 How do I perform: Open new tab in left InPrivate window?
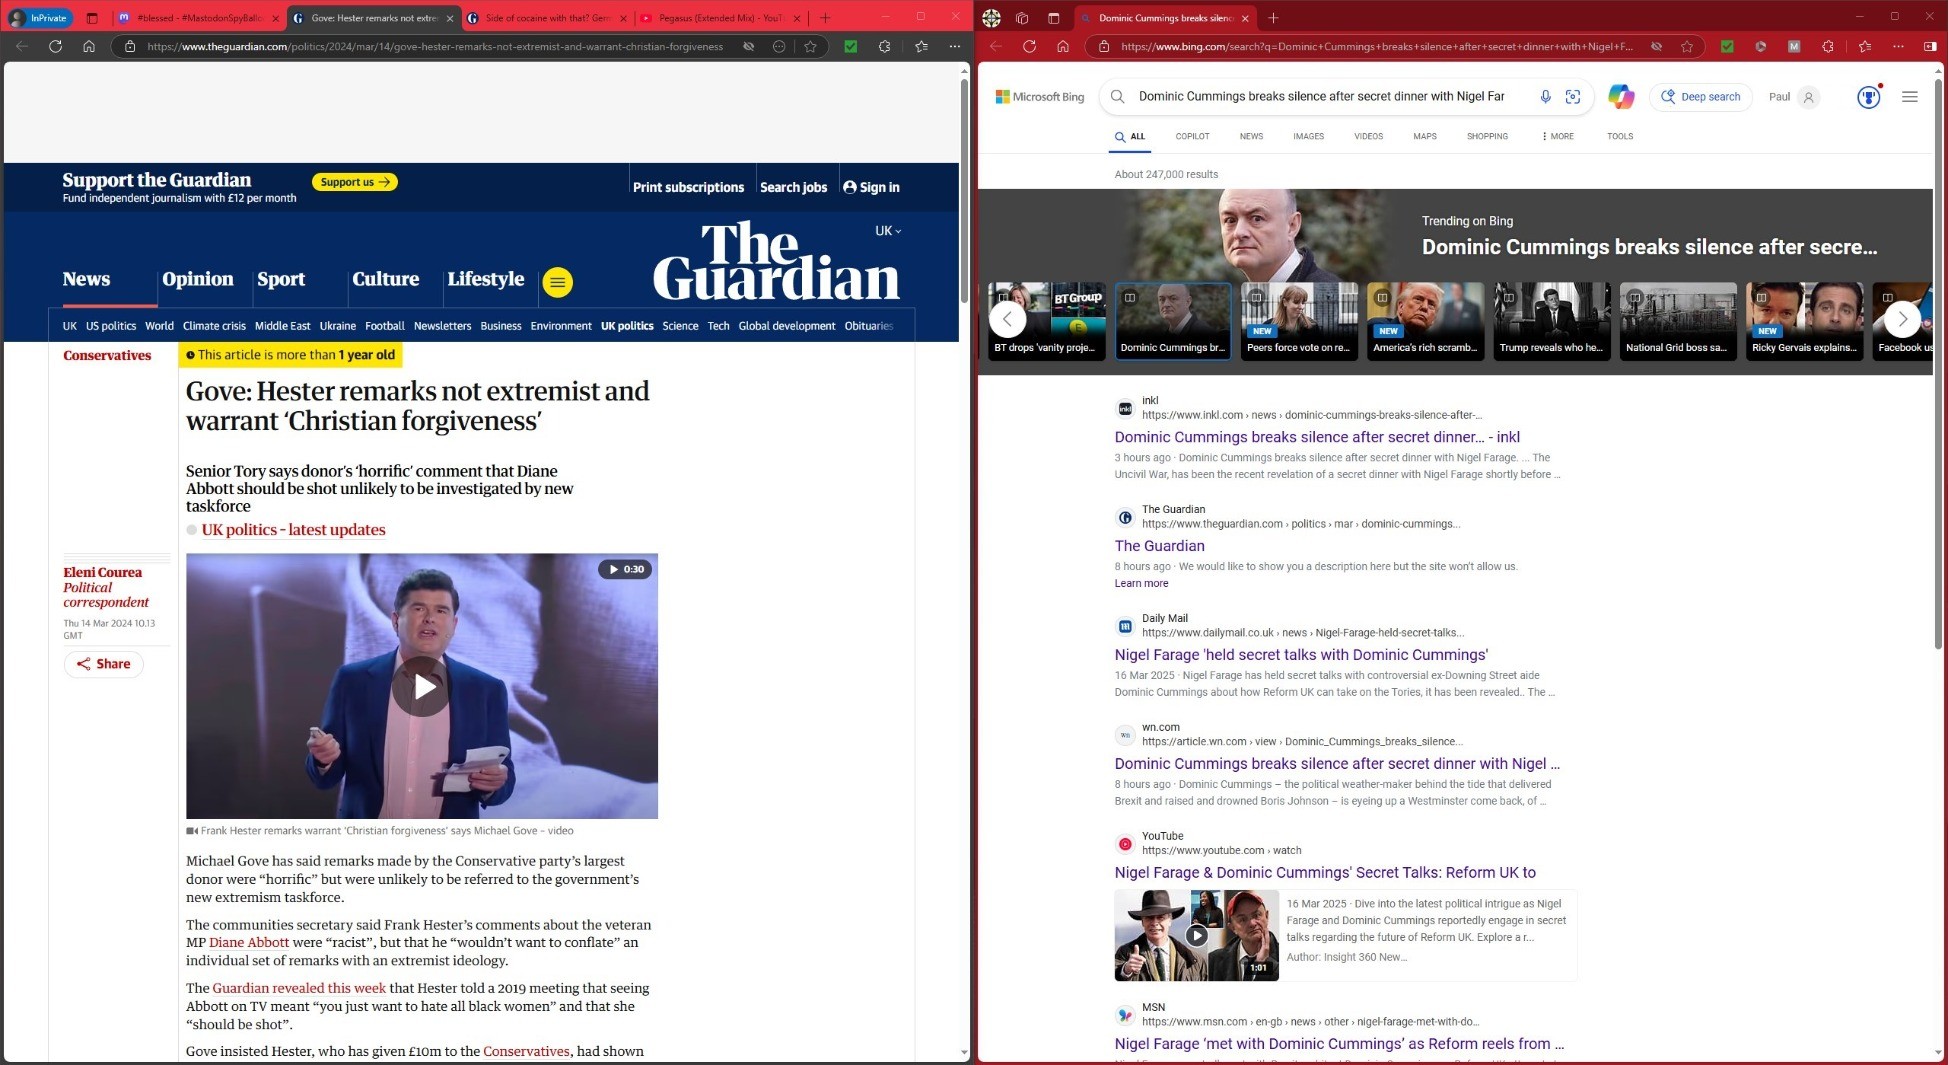pos(825,18)
